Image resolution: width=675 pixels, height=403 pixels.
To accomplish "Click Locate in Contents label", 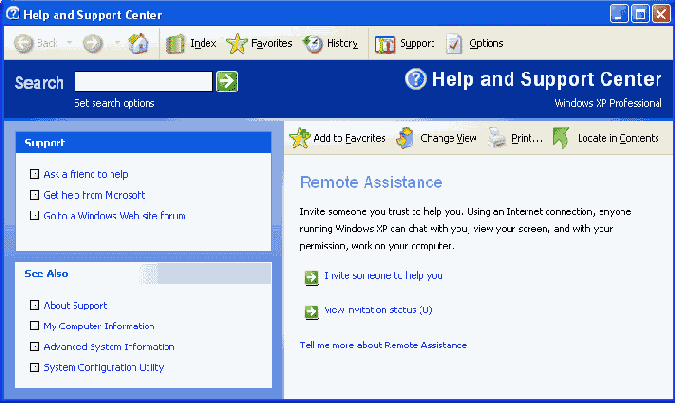I will pos(618,138).
